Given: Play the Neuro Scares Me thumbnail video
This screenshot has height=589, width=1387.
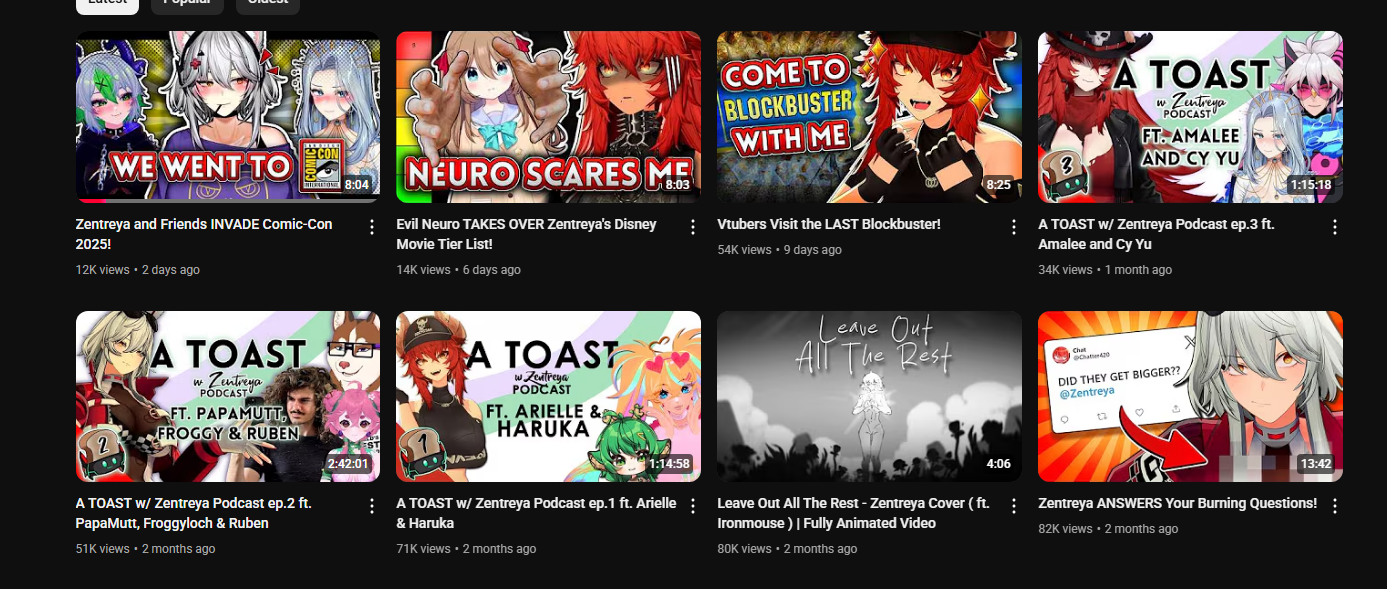Looking at the screenshot, I should 548,117.
